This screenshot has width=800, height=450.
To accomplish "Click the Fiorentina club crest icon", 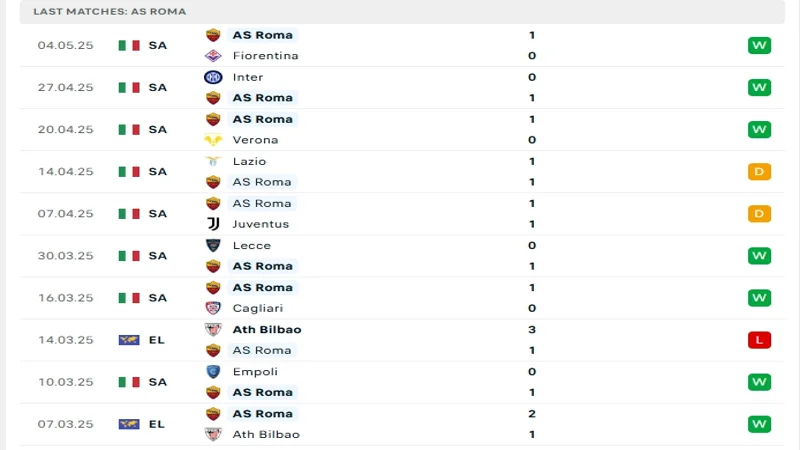I will pos(213,56).
